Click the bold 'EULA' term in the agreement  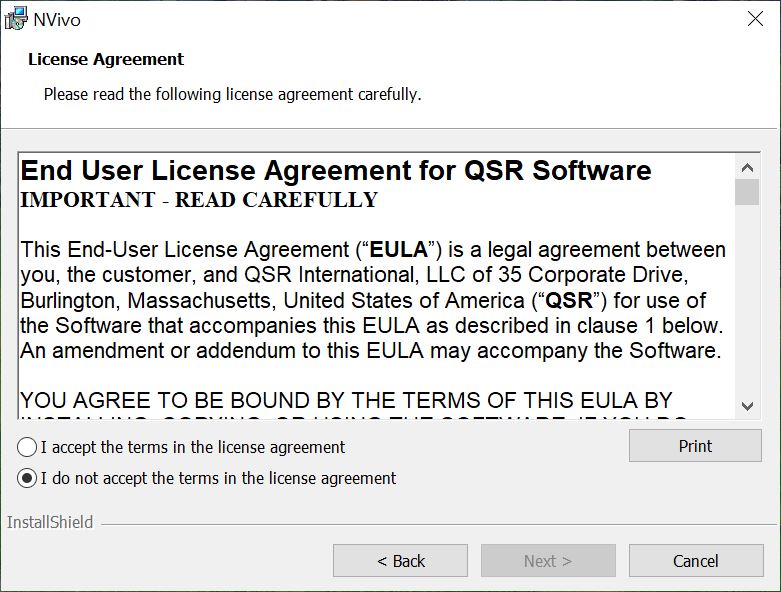coord(398,249)
